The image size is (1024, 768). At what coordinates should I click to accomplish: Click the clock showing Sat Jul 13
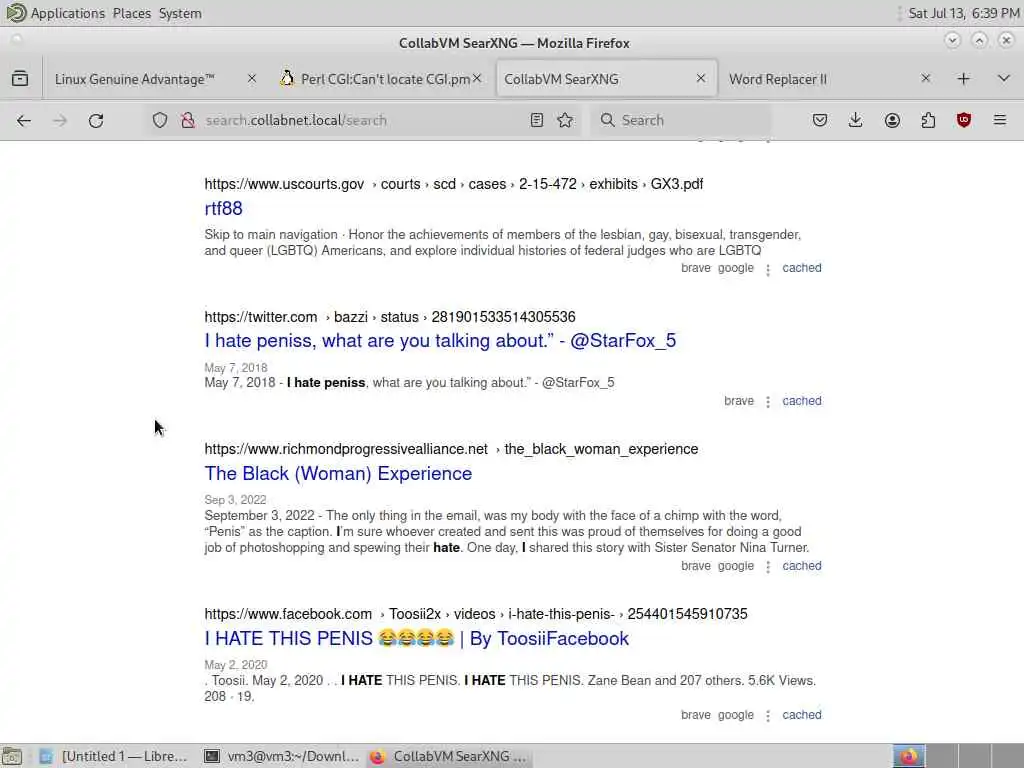click(x=963, y=13)
